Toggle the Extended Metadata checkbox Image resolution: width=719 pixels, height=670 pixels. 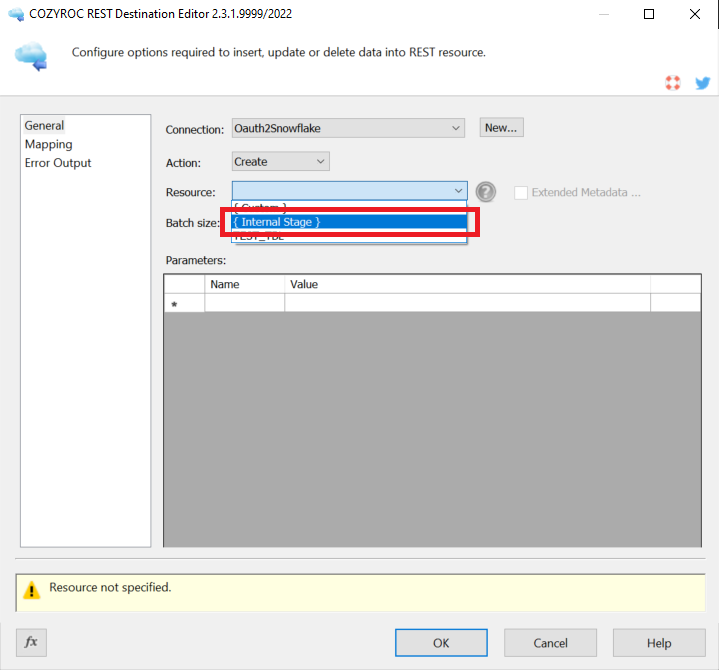tap(521, 193)
